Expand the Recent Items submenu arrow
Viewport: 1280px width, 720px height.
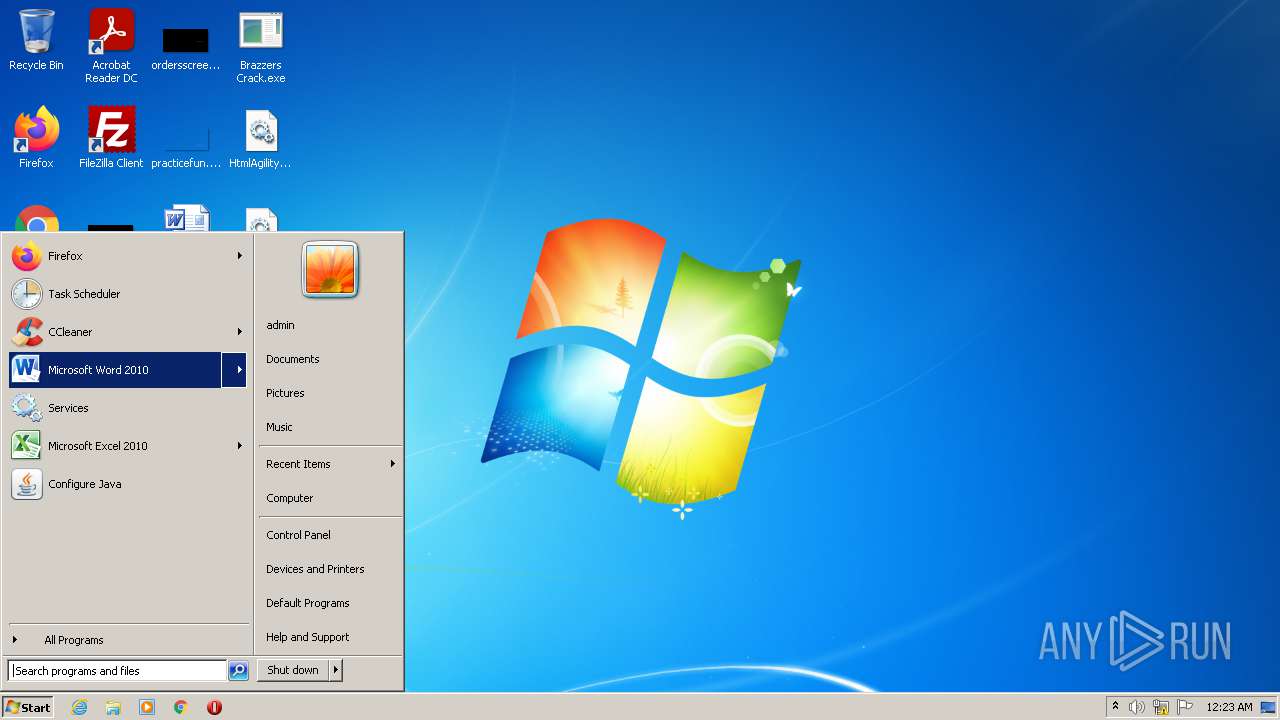pyautogui.click(x=392, y=464)
